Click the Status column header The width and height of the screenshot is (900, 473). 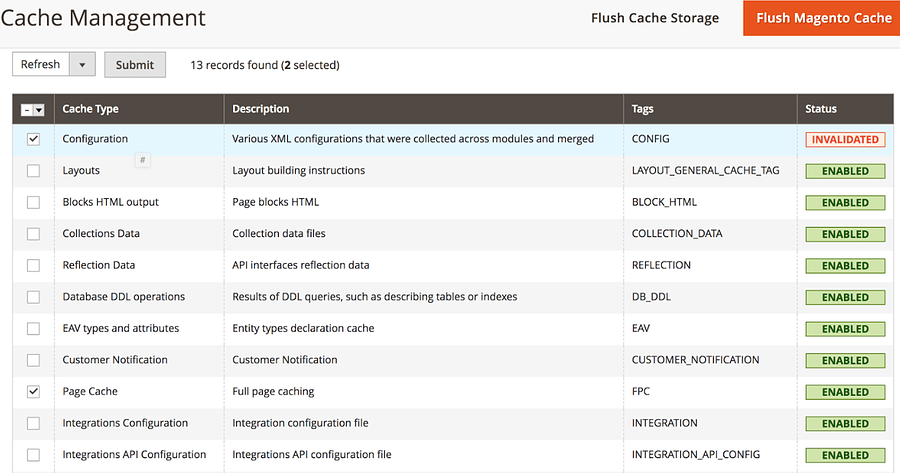pyautogui.click(x=821, y=109)
